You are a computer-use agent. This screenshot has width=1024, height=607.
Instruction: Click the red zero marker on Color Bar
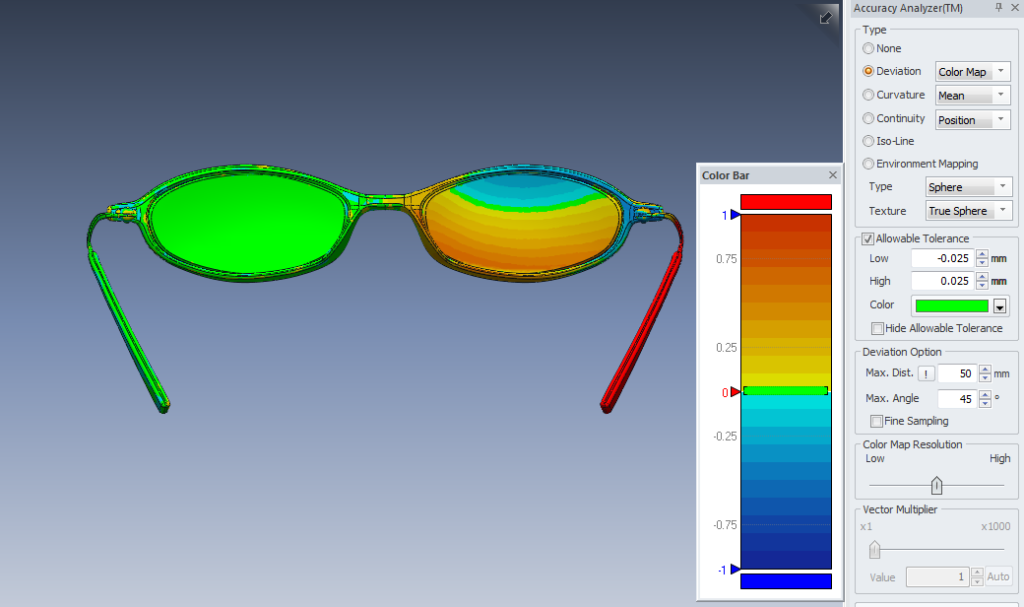pyautogui.click(x=734, y=392)
